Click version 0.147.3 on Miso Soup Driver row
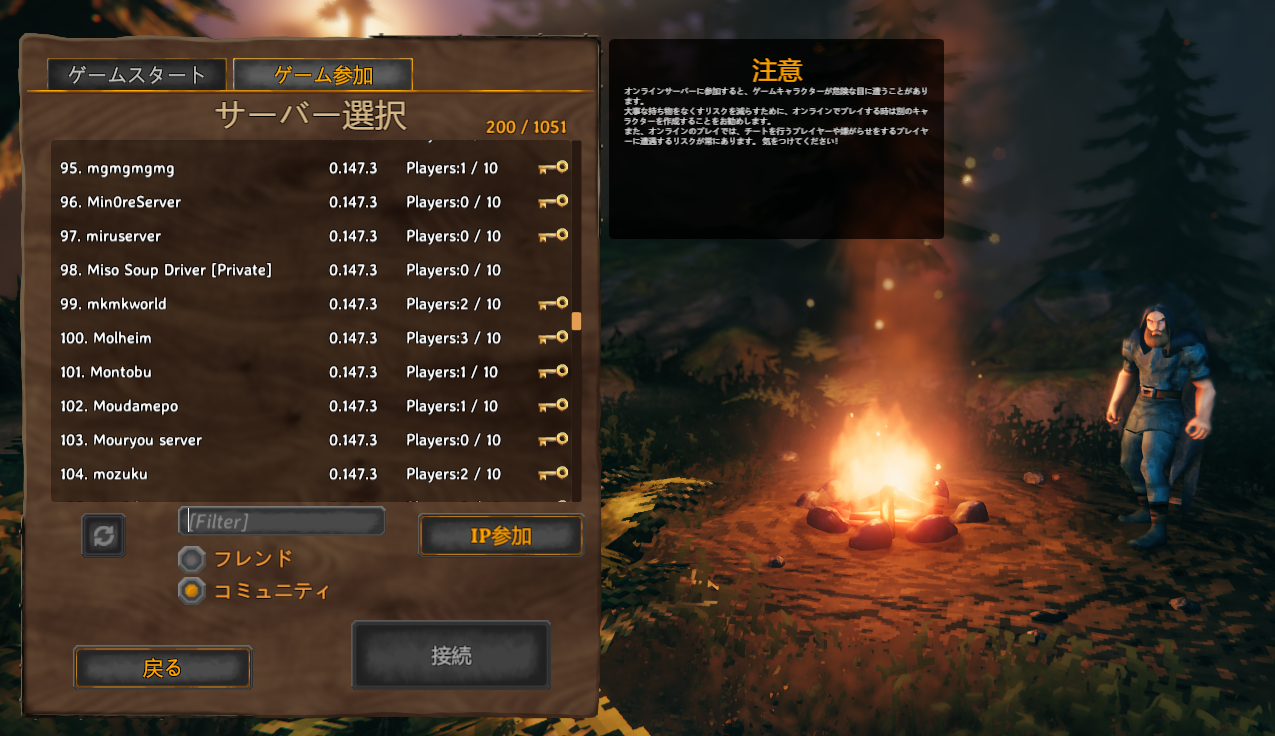The height and width of the screenshot is (736, 1275). coord(353,270)
